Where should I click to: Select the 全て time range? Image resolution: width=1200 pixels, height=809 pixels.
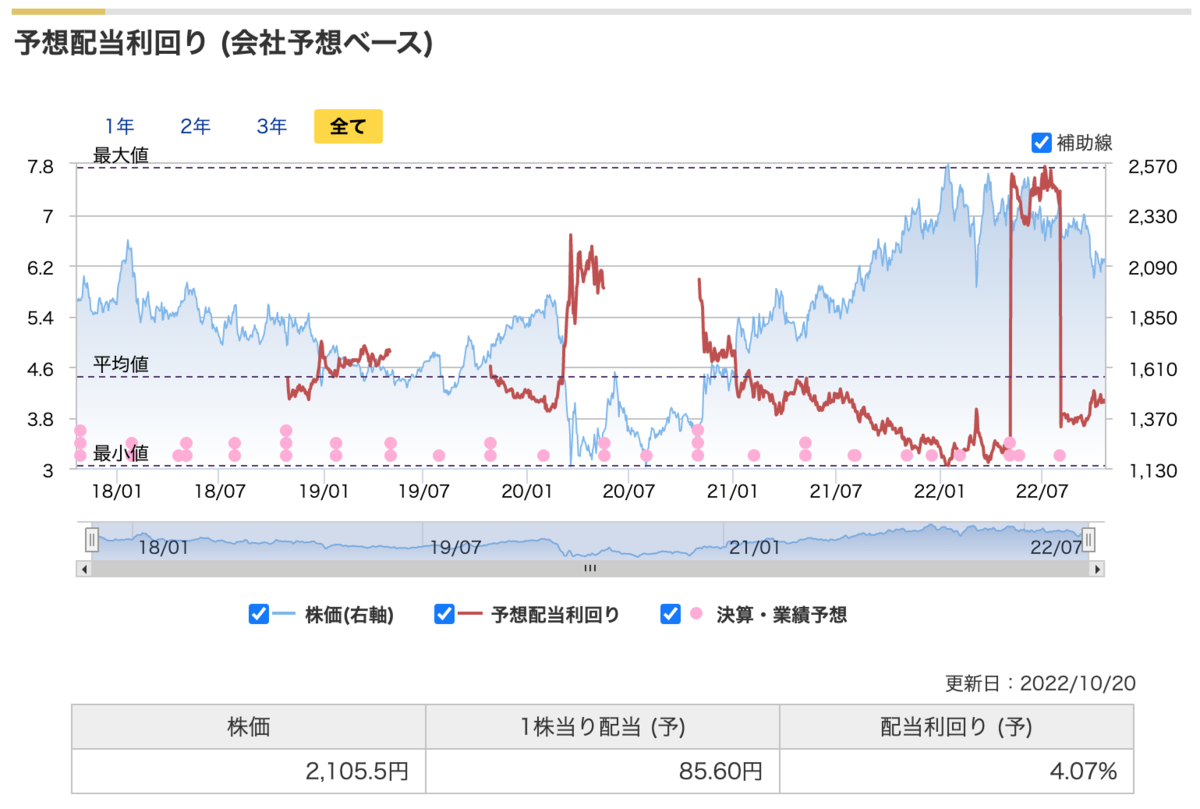[x=348, y=127]
